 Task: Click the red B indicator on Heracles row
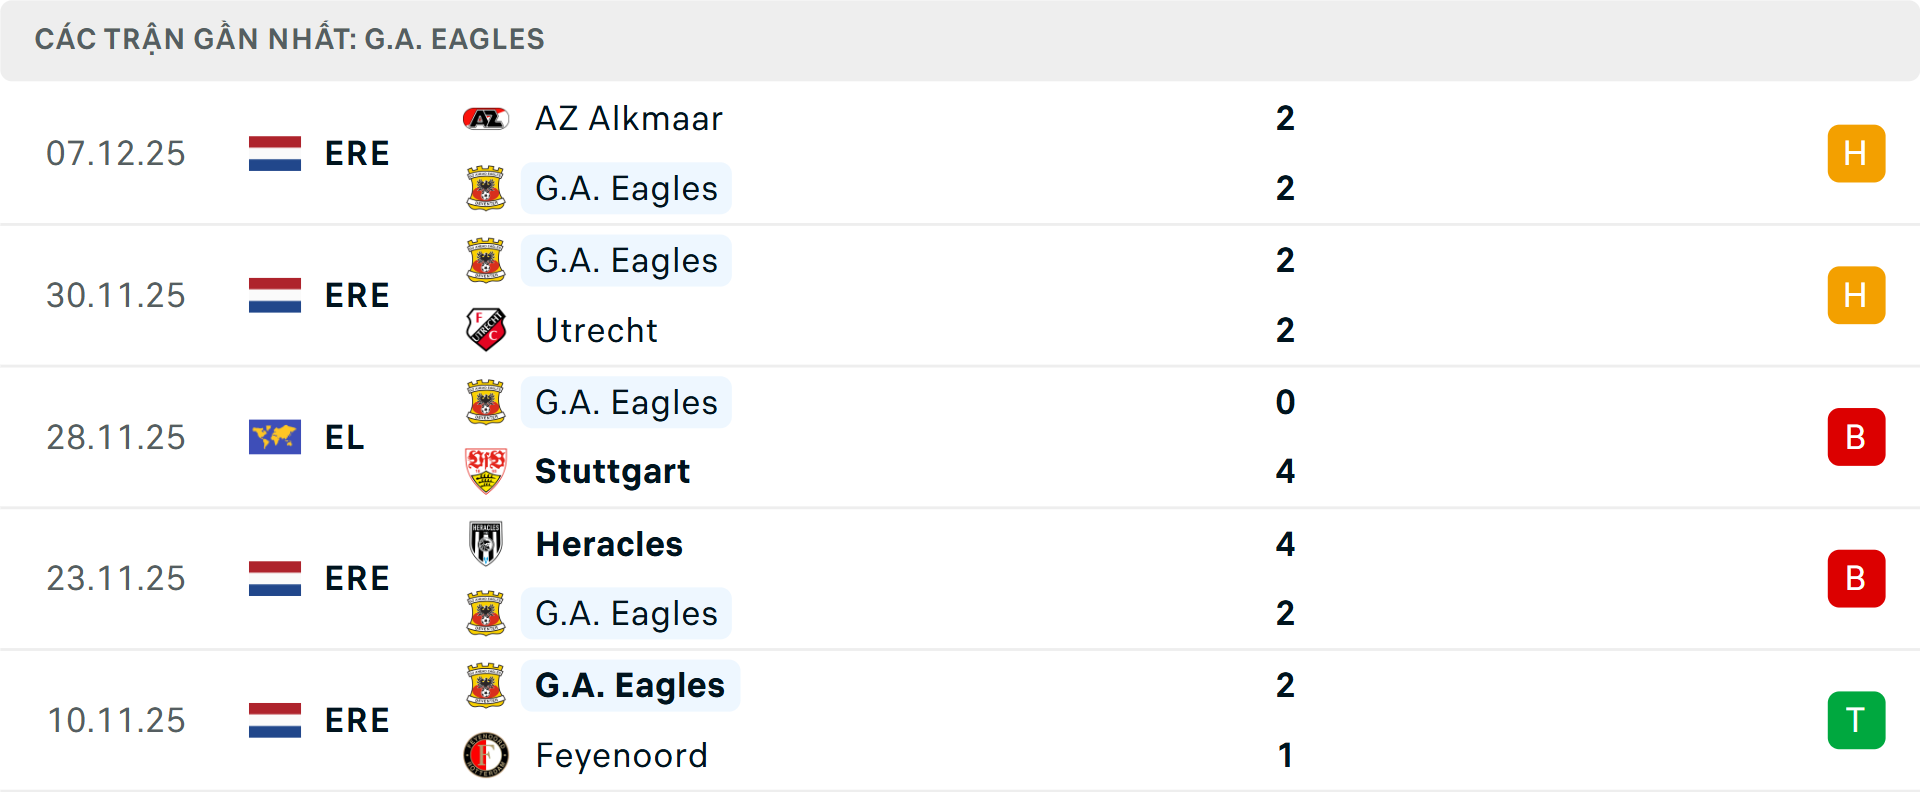click(x=1856, y=578)
